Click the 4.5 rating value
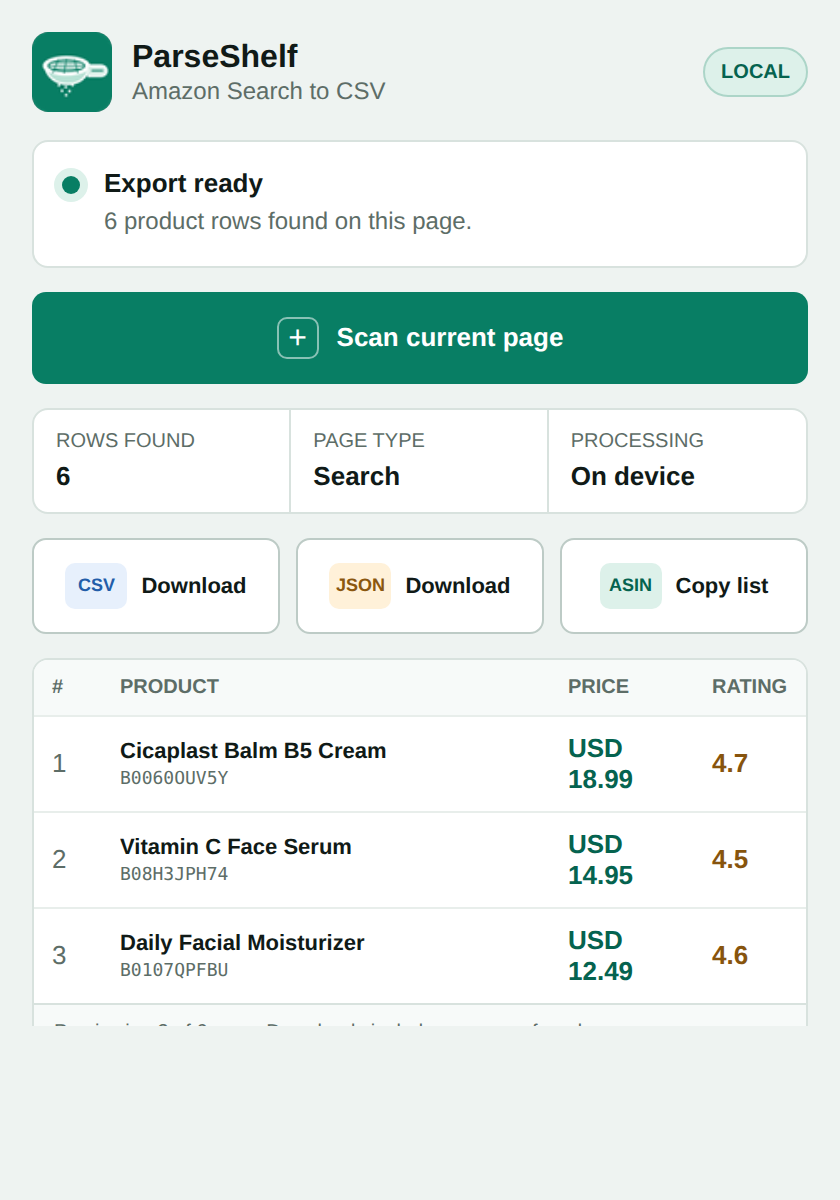840x1200 pixels. [x=730, y=860]
